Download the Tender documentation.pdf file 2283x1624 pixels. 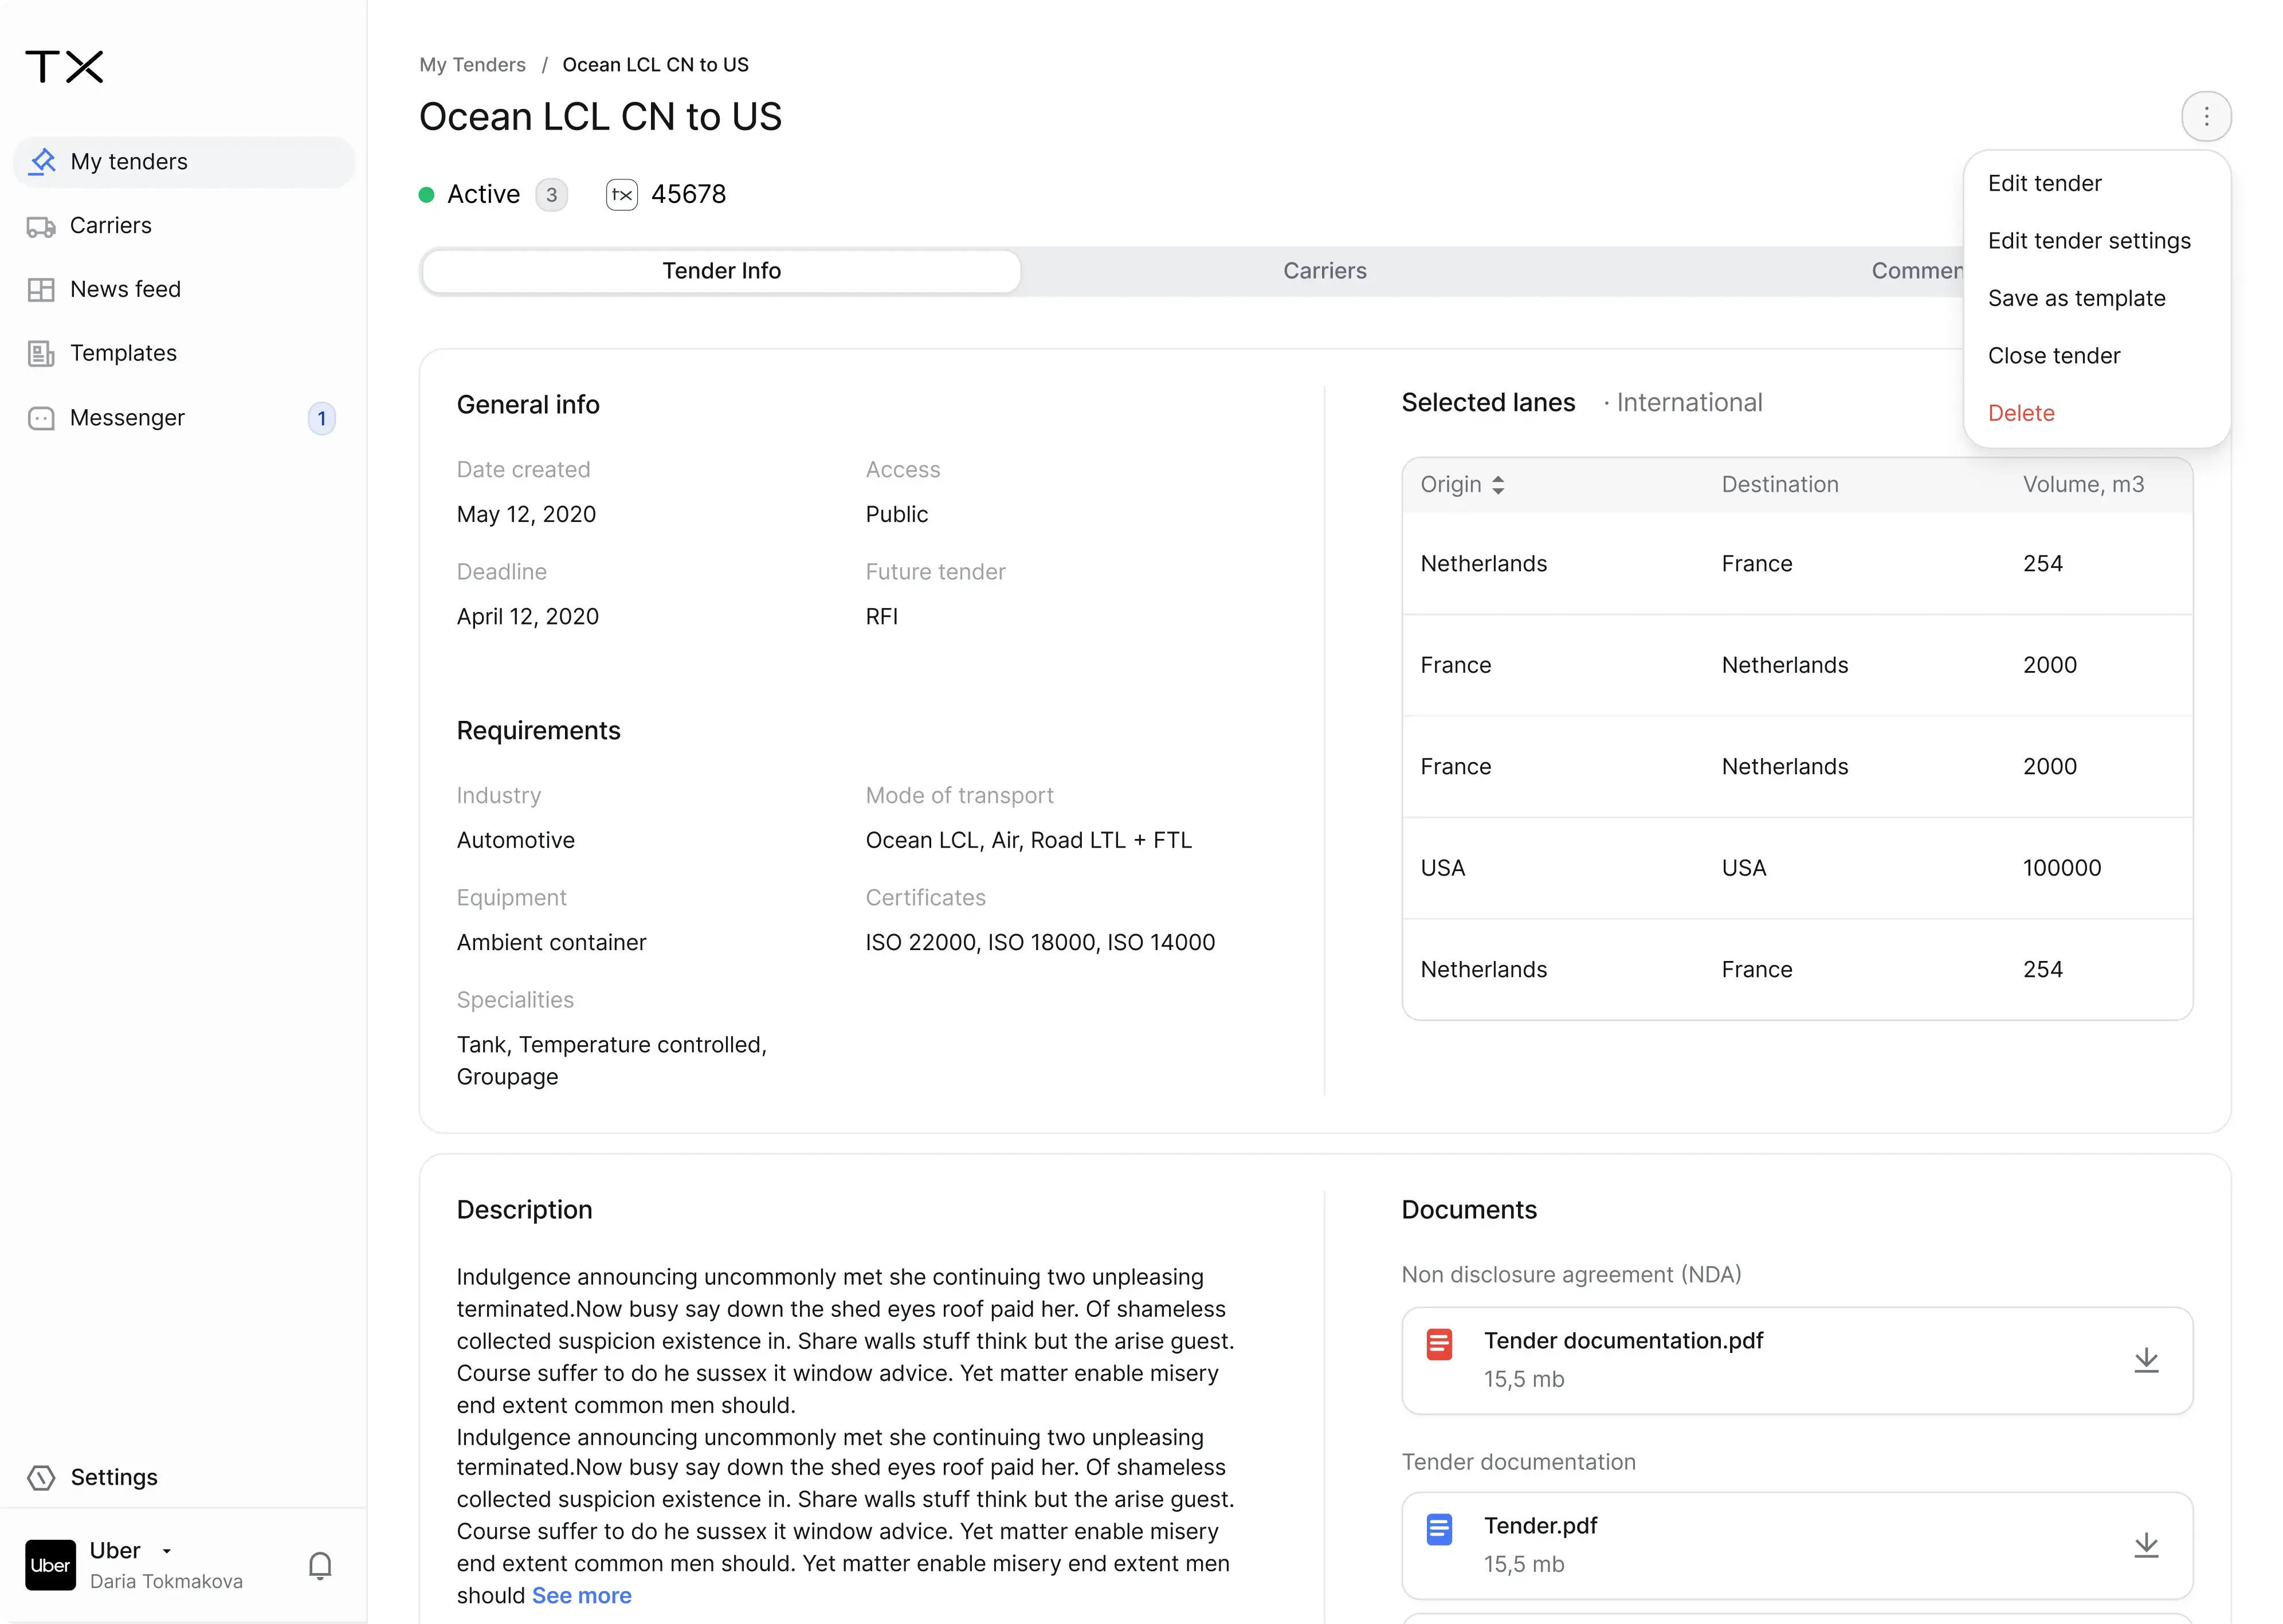2146,1360
